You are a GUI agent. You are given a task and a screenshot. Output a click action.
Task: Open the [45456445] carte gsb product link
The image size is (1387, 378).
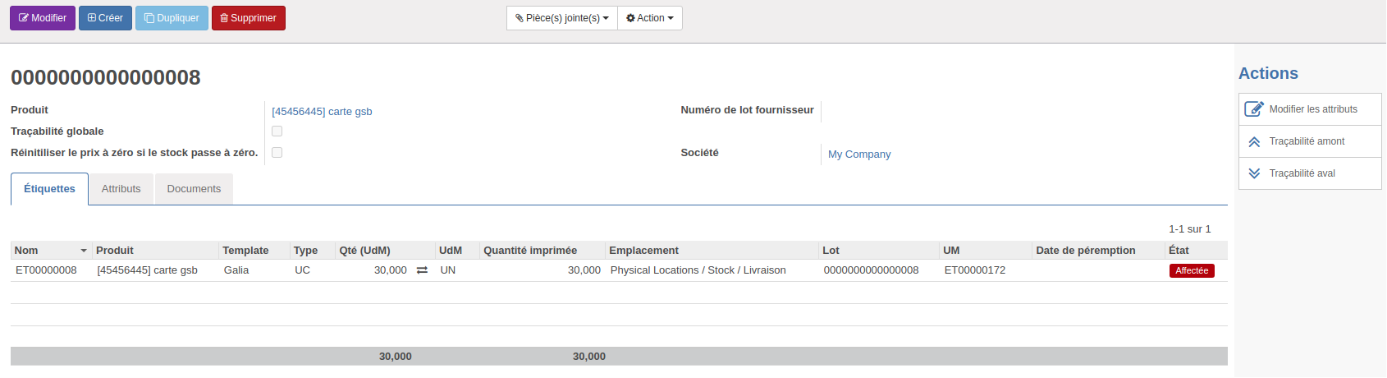point(322,111)
